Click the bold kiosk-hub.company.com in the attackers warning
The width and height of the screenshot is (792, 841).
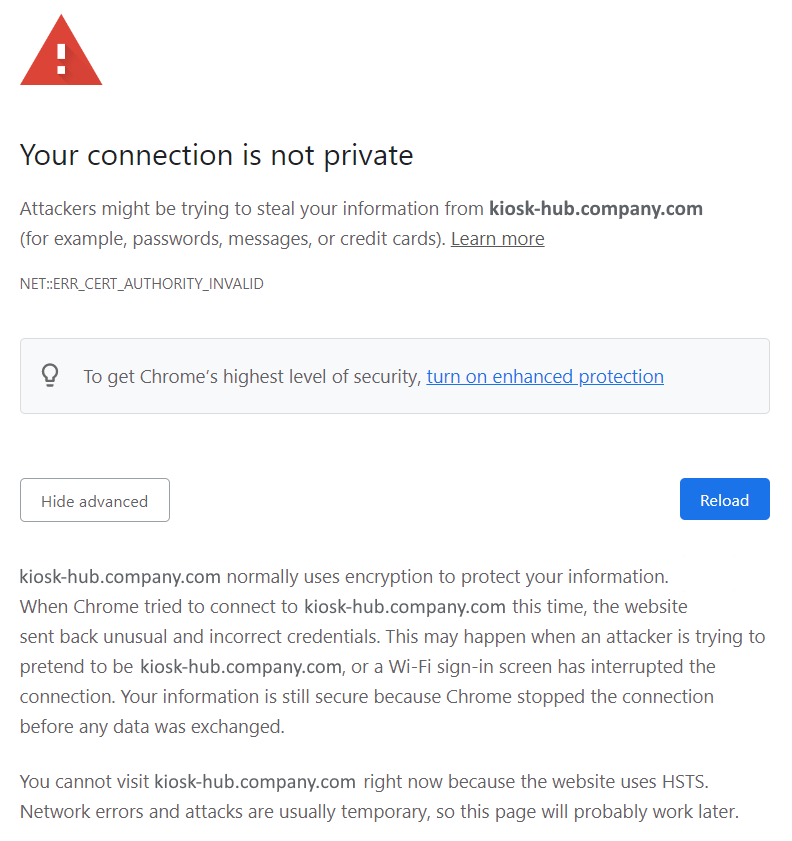click(595, 209)
